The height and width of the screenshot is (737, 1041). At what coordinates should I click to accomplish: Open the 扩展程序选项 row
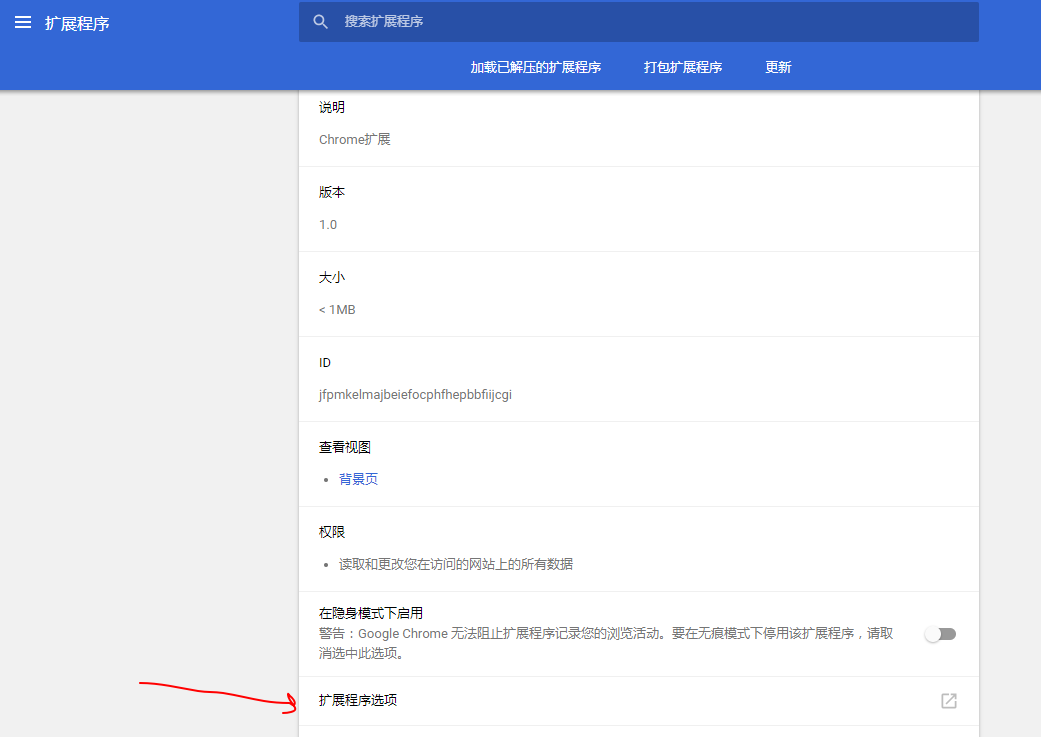[639, 700]
